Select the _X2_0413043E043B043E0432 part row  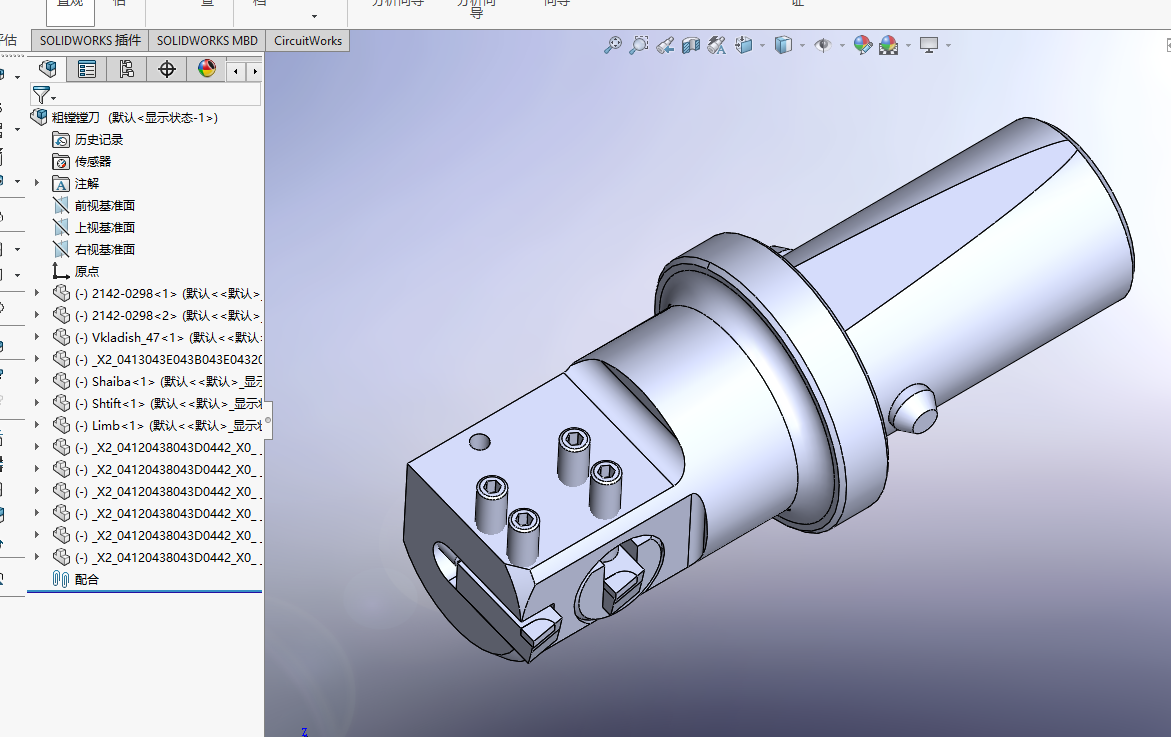point(157,359)
